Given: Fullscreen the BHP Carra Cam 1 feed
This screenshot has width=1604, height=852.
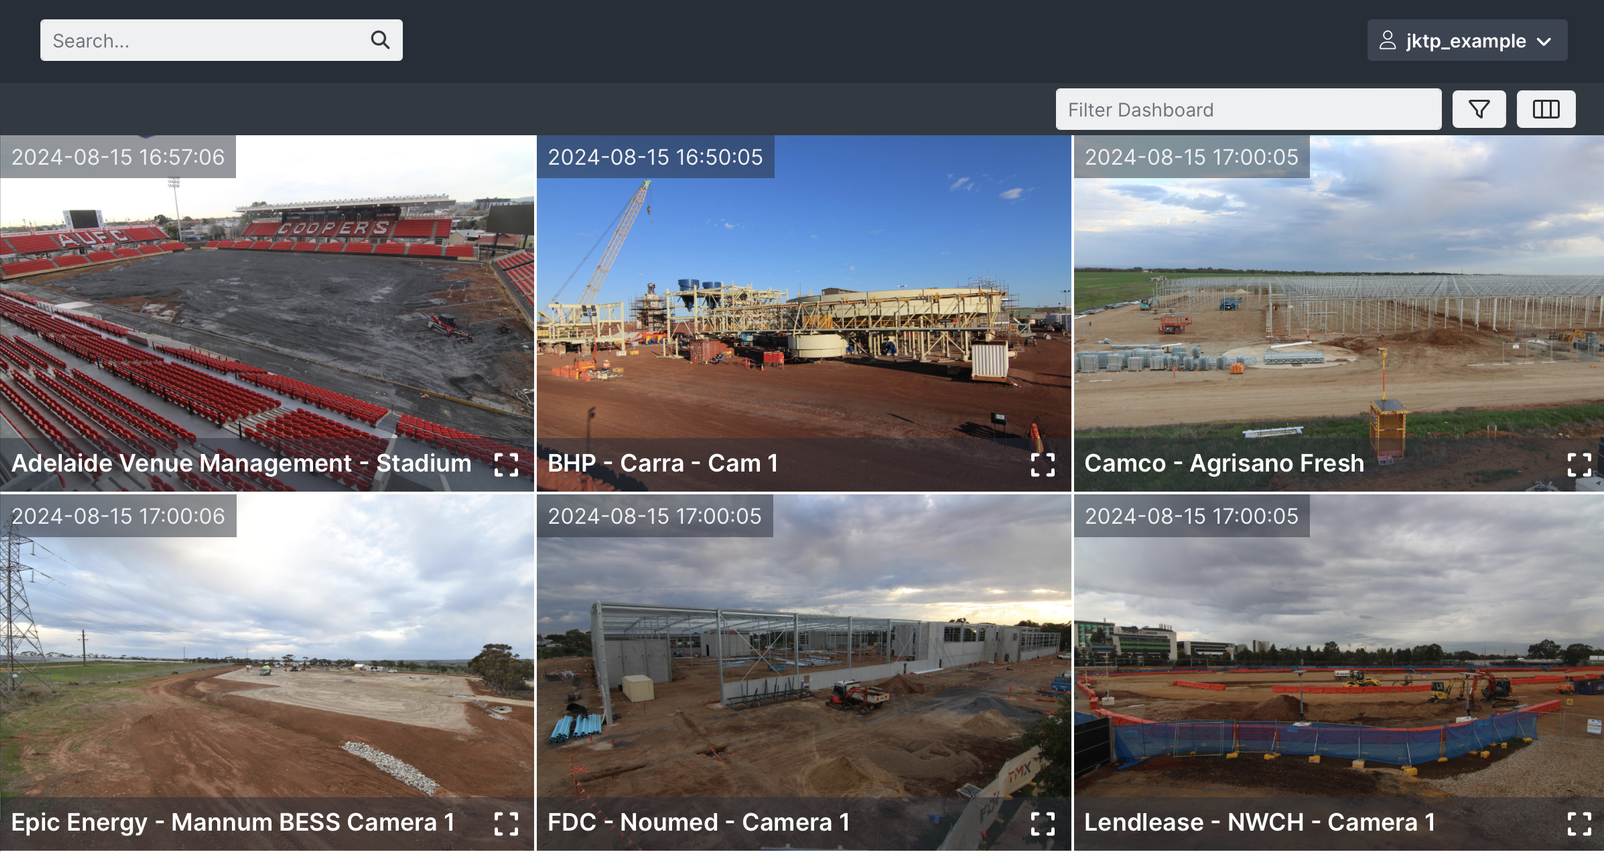Looking at the screenshot, I should click(1042, 464).
